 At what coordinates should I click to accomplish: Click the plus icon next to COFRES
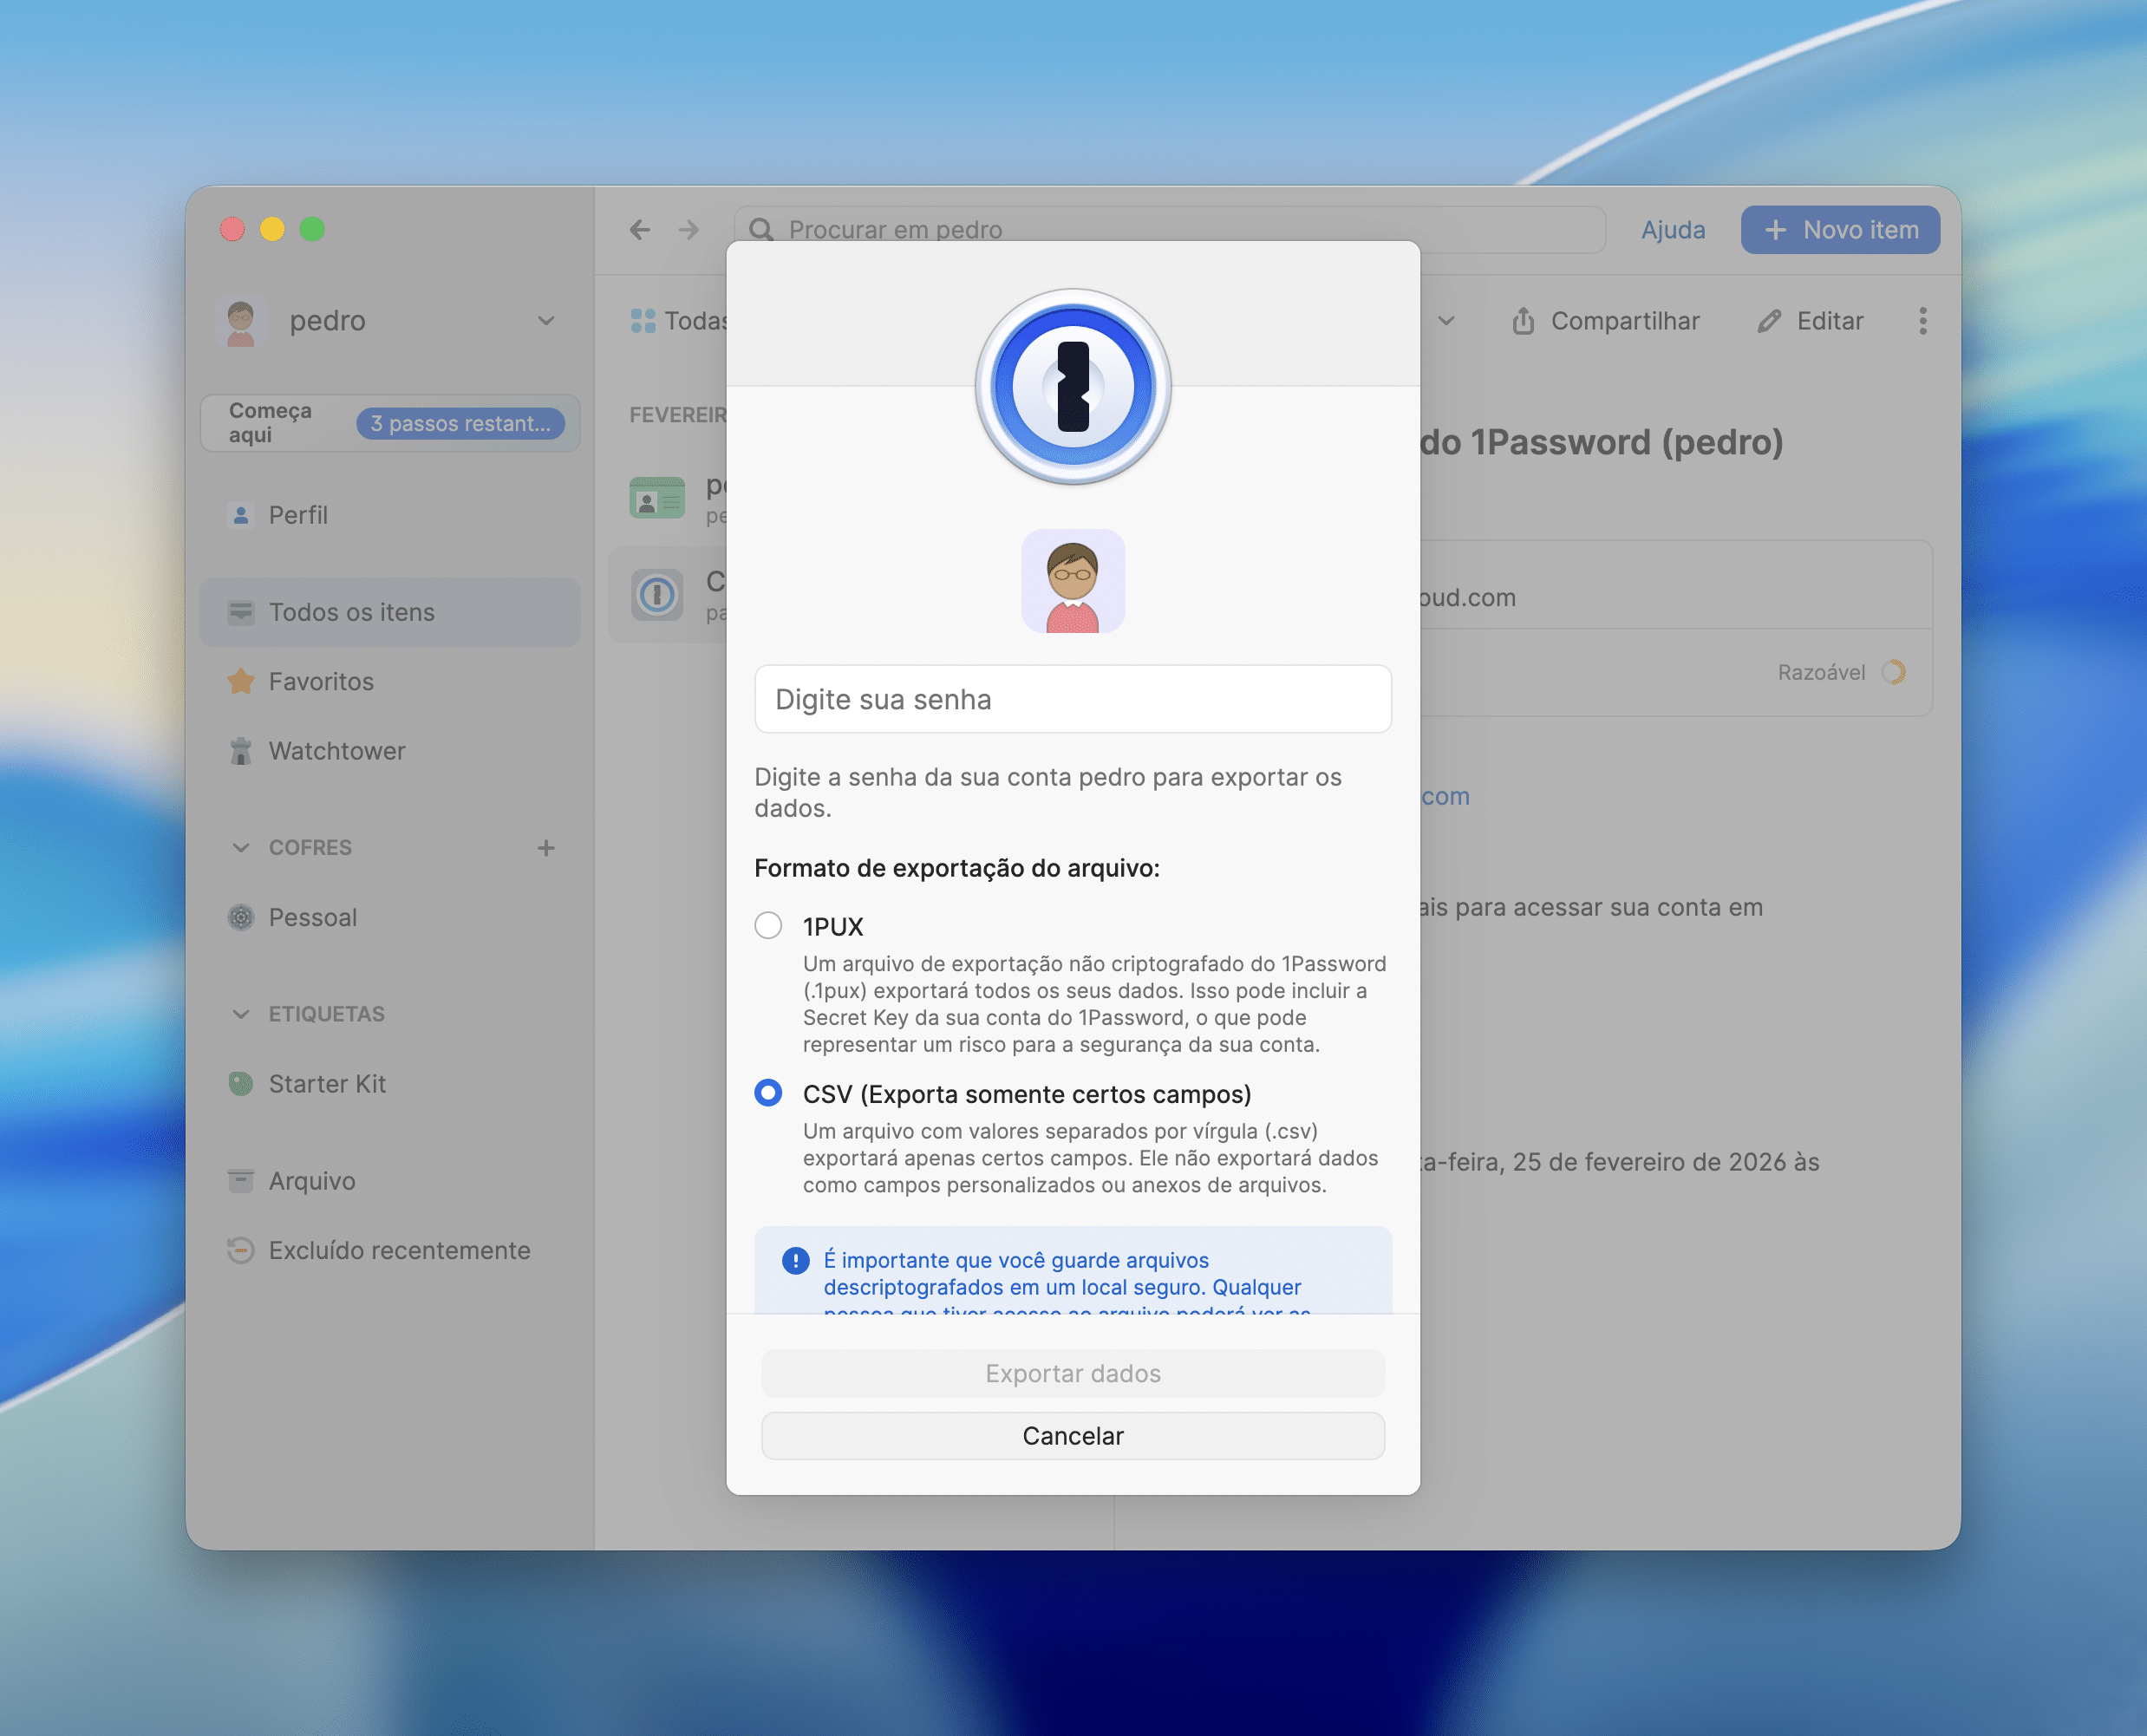pos(546,848)
